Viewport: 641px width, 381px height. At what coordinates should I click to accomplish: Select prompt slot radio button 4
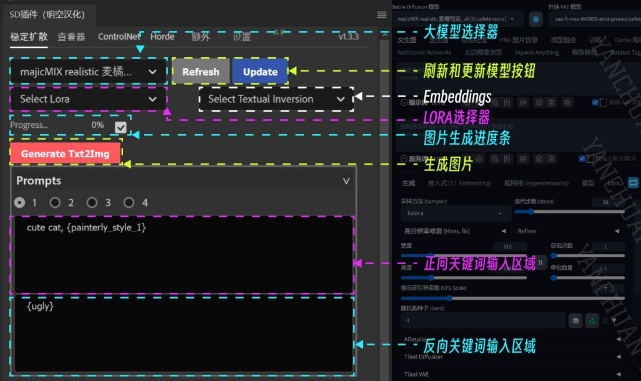pos(129,202)
